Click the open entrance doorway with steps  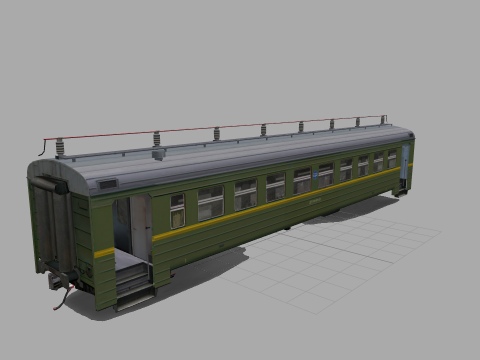coord(133,252)
